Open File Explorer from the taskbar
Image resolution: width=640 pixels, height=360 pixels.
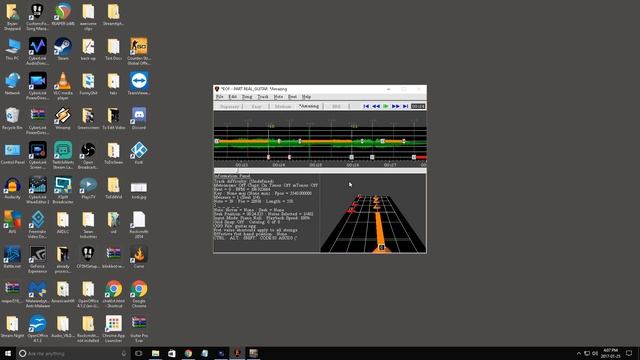click(156, 353)
